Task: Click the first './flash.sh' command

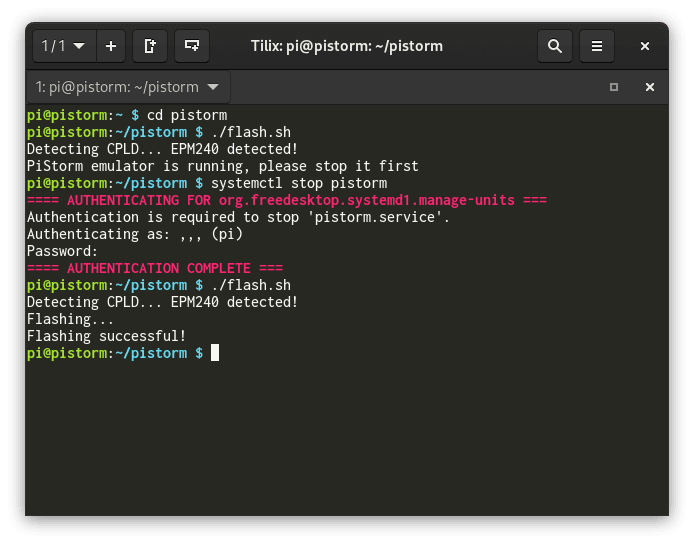Action: point(251,132)
